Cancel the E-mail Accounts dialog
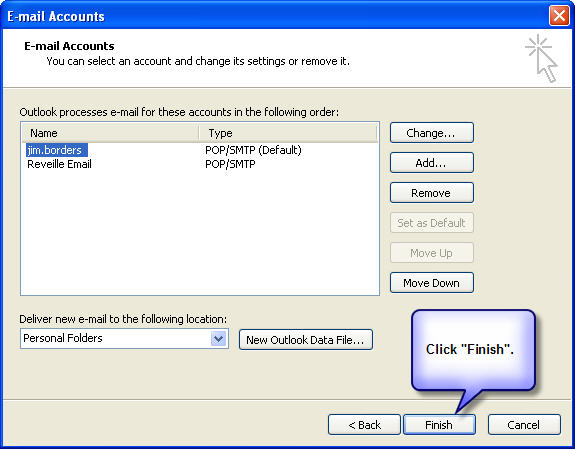Viewport: 575px width, 449px height. tap(524, 424)
